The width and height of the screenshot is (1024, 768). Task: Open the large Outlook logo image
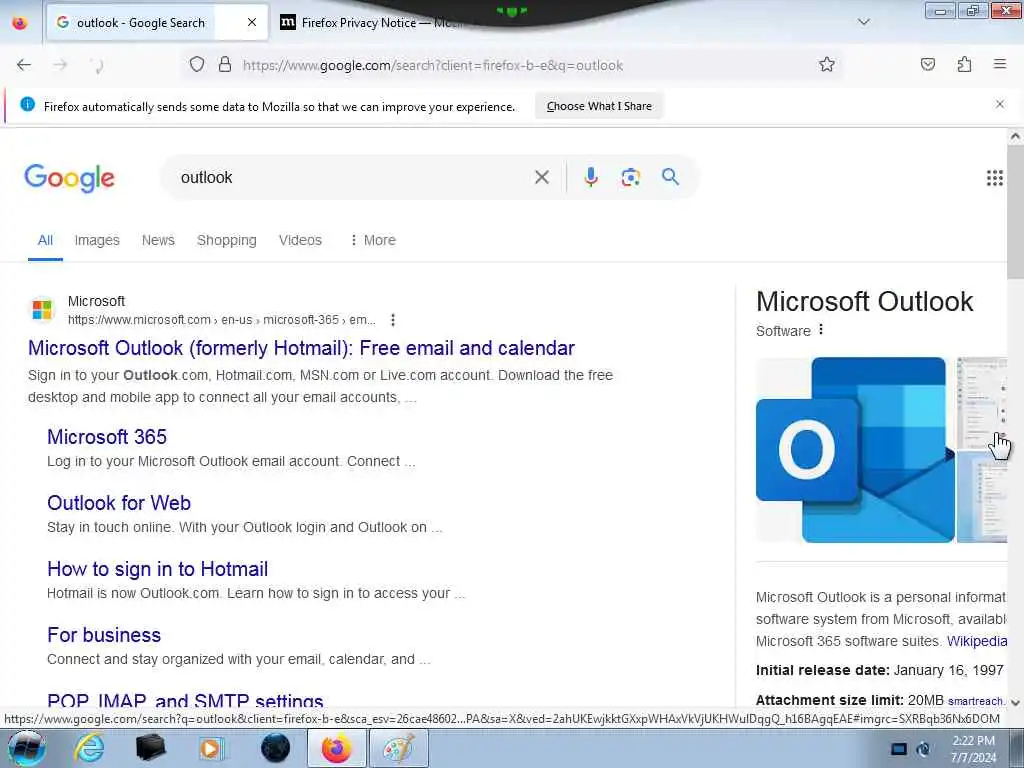click(x=855, y=450)
